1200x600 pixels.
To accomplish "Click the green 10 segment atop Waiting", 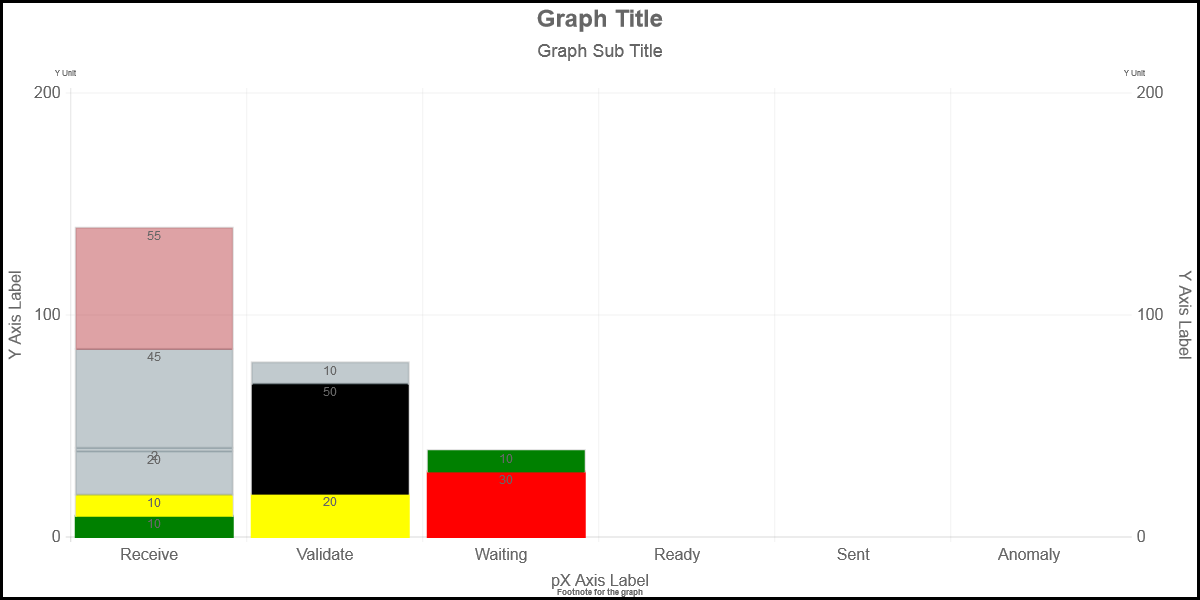I will [x=506, y=461].
